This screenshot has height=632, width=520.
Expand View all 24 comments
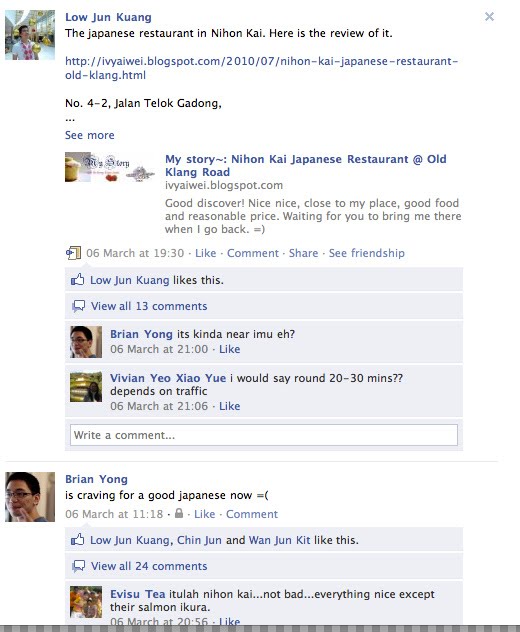149,566
